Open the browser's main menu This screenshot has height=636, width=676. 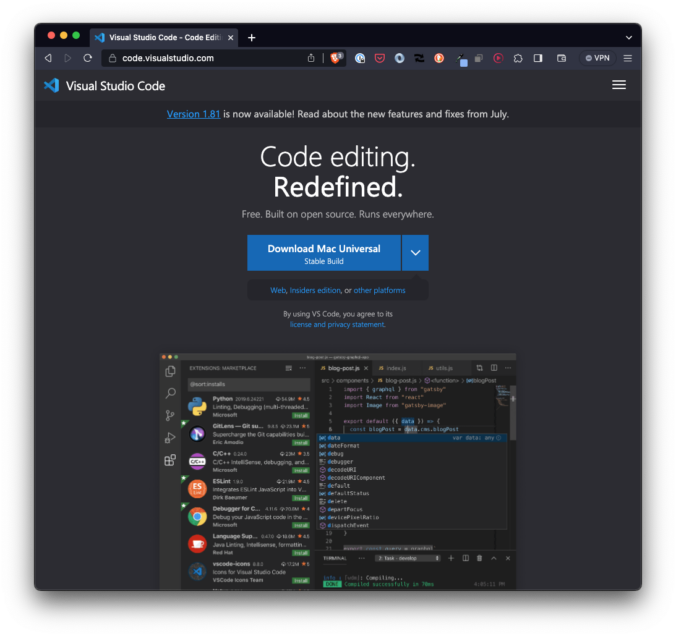coord(627,58)
